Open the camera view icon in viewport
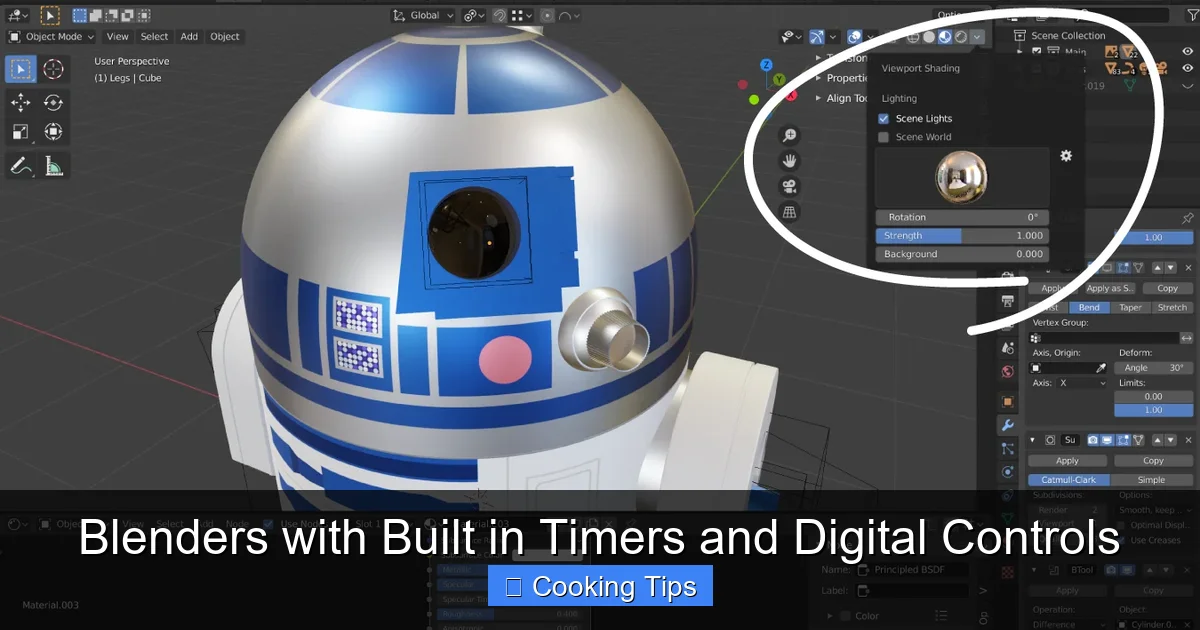1200x630 pixels. point(790,186)
